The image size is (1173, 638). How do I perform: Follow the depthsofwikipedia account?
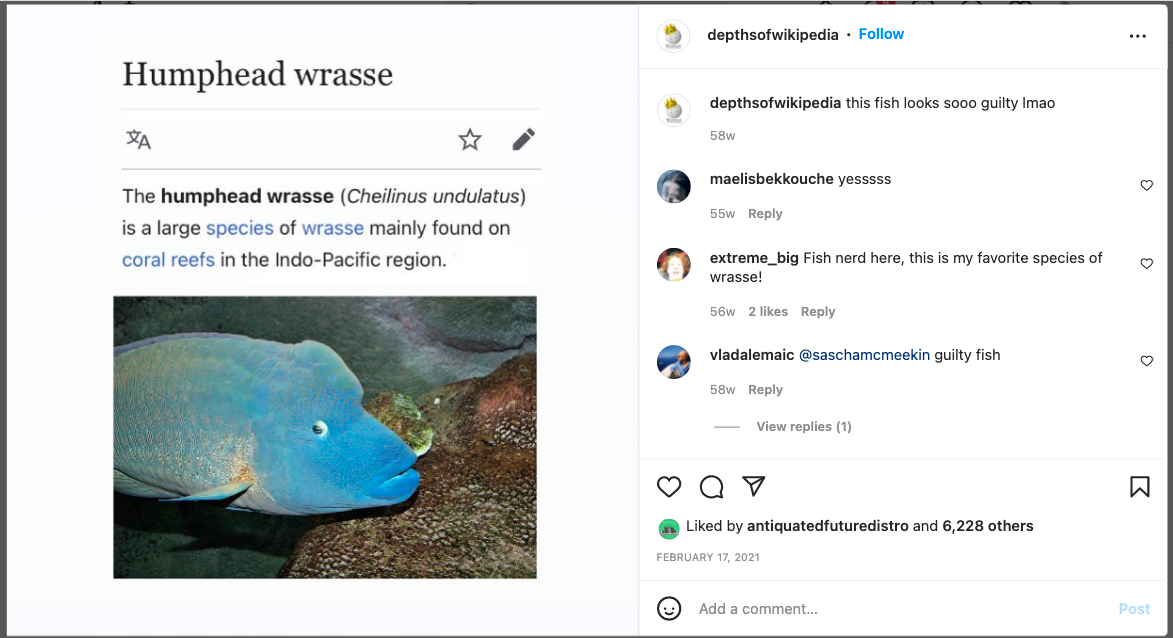click(x=880, y=34)
